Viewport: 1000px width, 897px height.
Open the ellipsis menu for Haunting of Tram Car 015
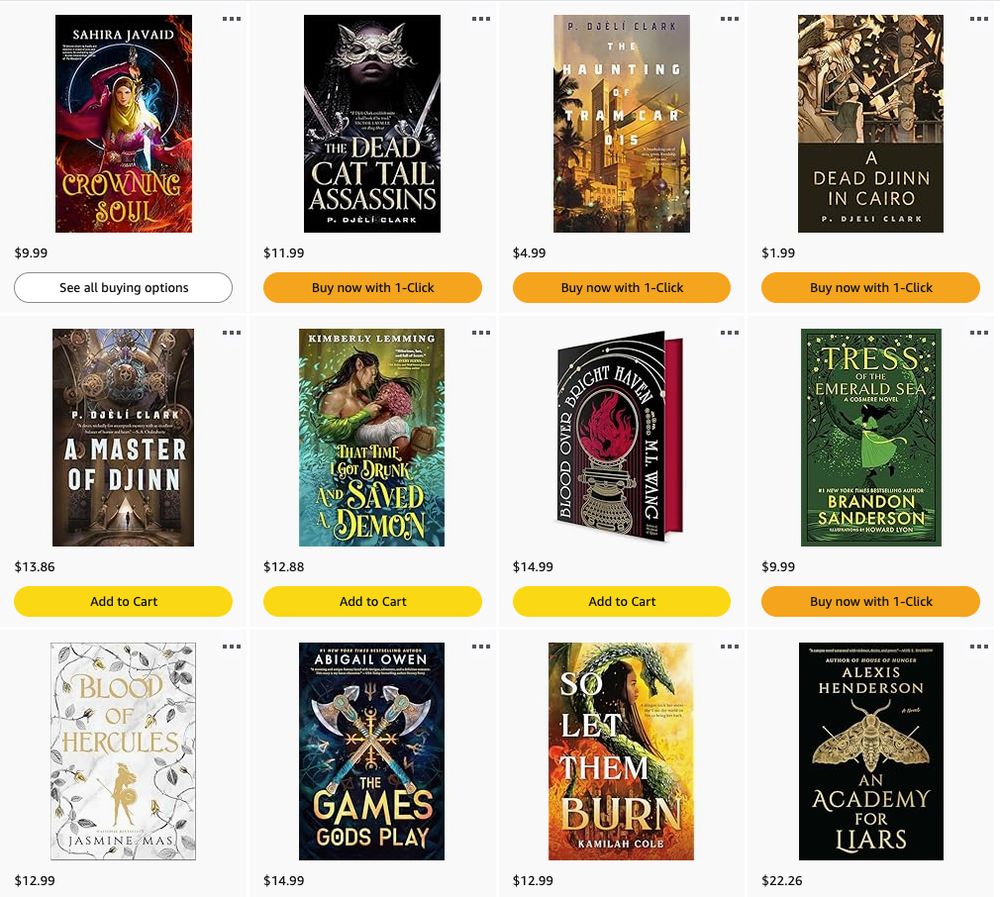point(730,19)
